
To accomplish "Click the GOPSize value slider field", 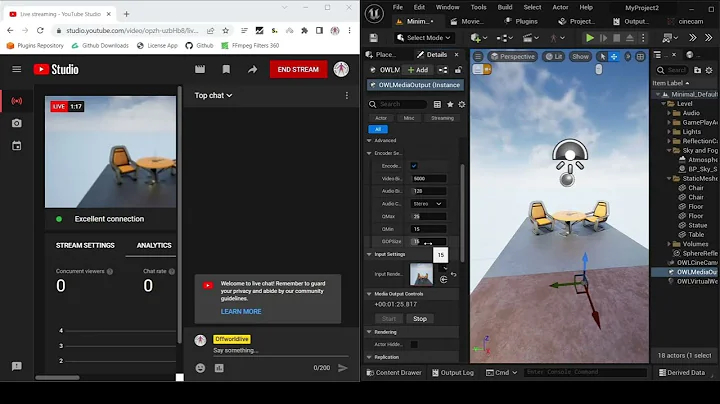I will [428, 241].
